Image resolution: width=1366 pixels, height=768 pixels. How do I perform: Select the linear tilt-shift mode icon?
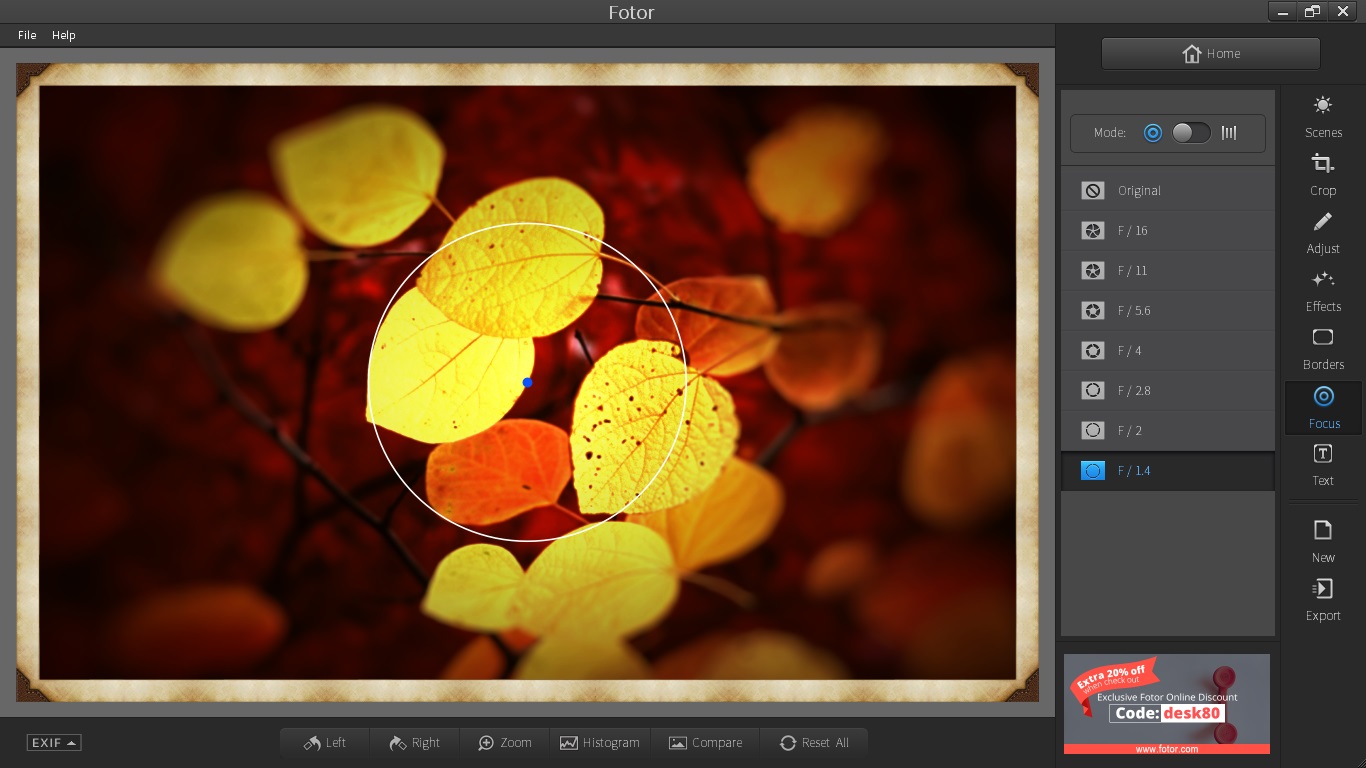click(1229, 133)
